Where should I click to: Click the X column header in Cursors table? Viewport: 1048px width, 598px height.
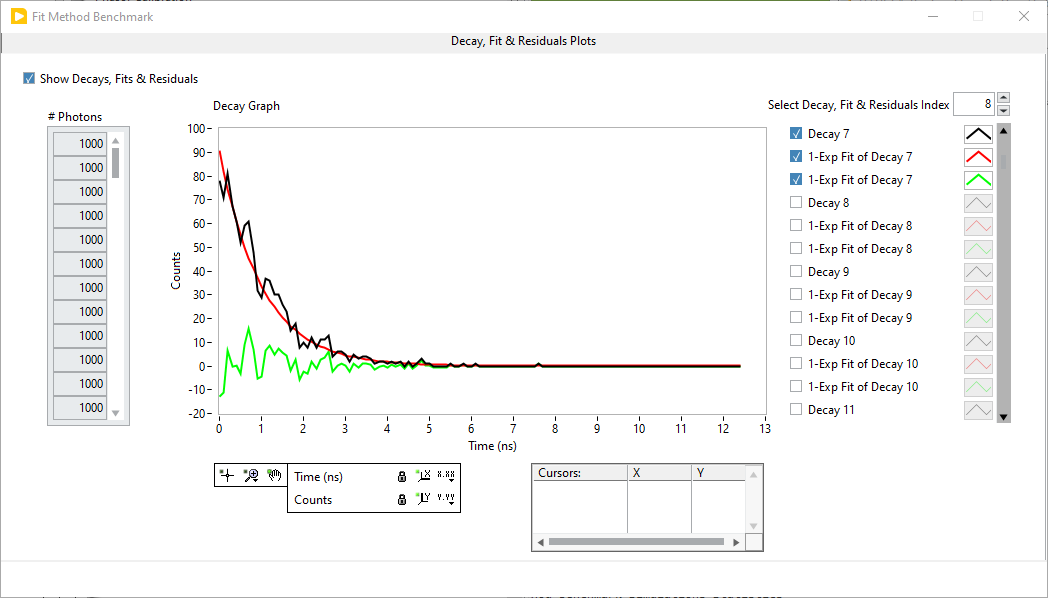(660, 473)
